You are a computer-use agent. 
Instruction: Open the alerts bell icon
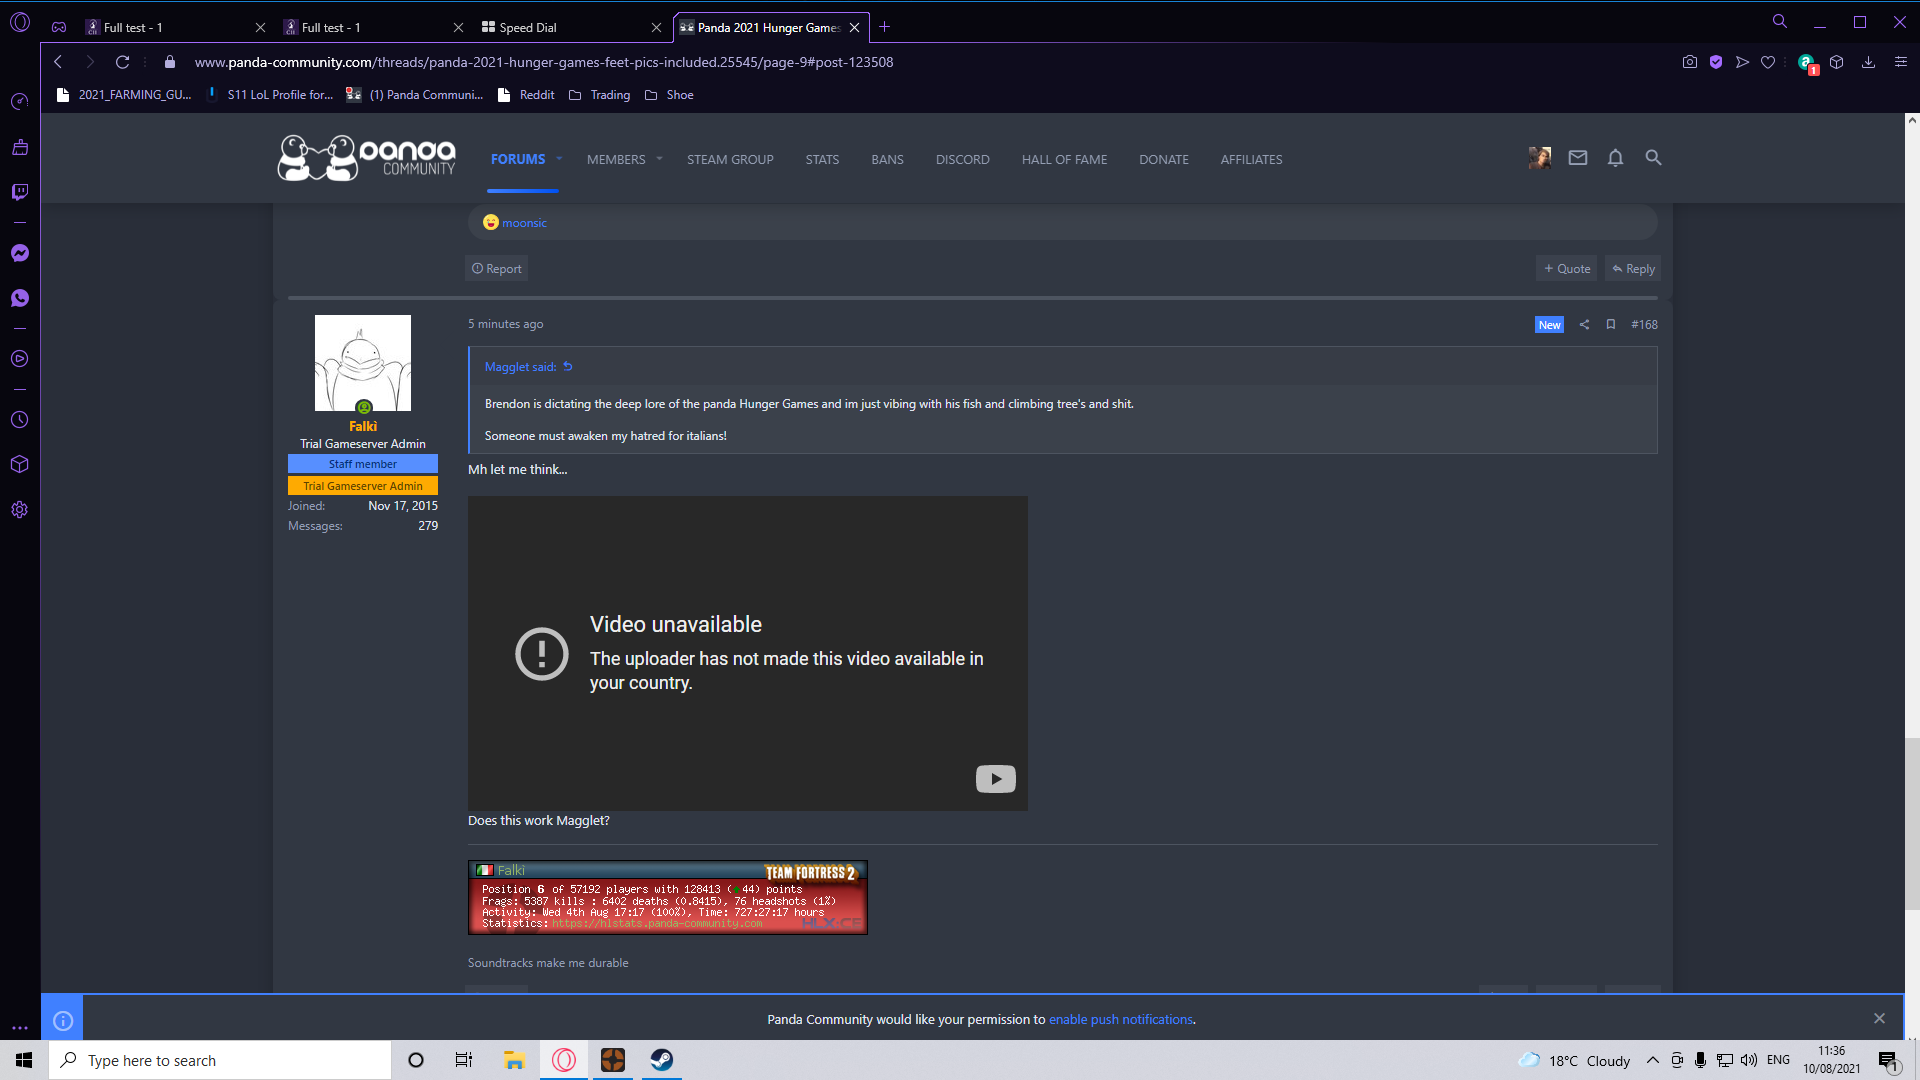pos(1615,158)
